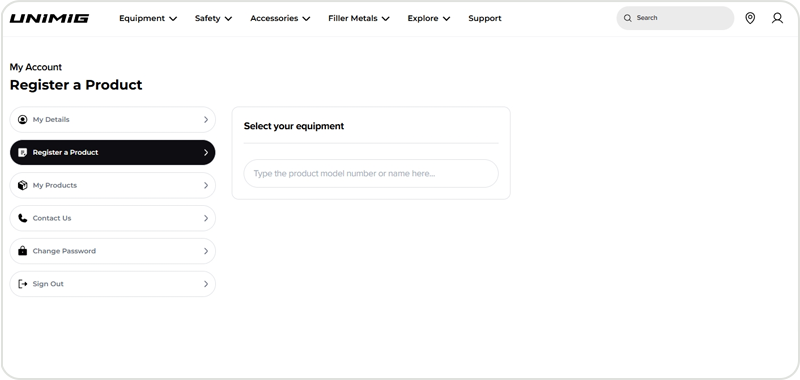This screenshot has height=380, width=800.
Task: Click the My Products box icon
Action: coord(22,185)
